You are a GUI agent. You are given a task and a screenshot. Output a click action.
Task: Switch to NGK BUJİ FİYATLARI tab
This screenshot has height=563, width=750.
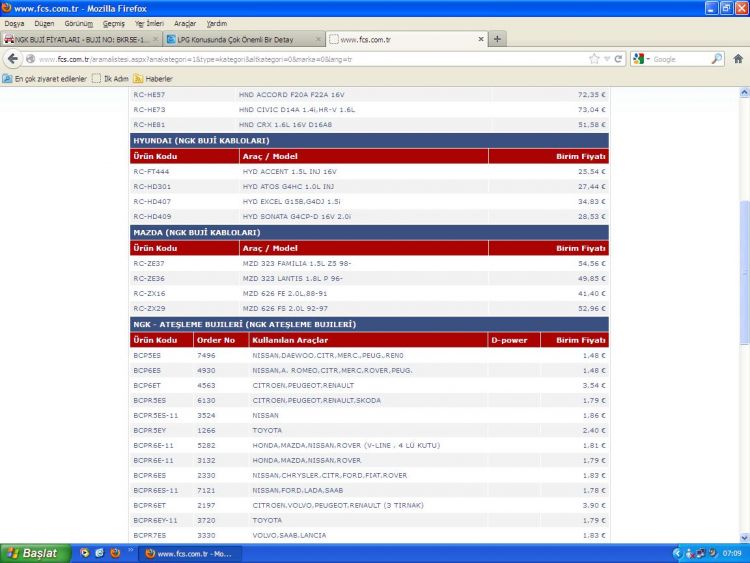point(81,39)
